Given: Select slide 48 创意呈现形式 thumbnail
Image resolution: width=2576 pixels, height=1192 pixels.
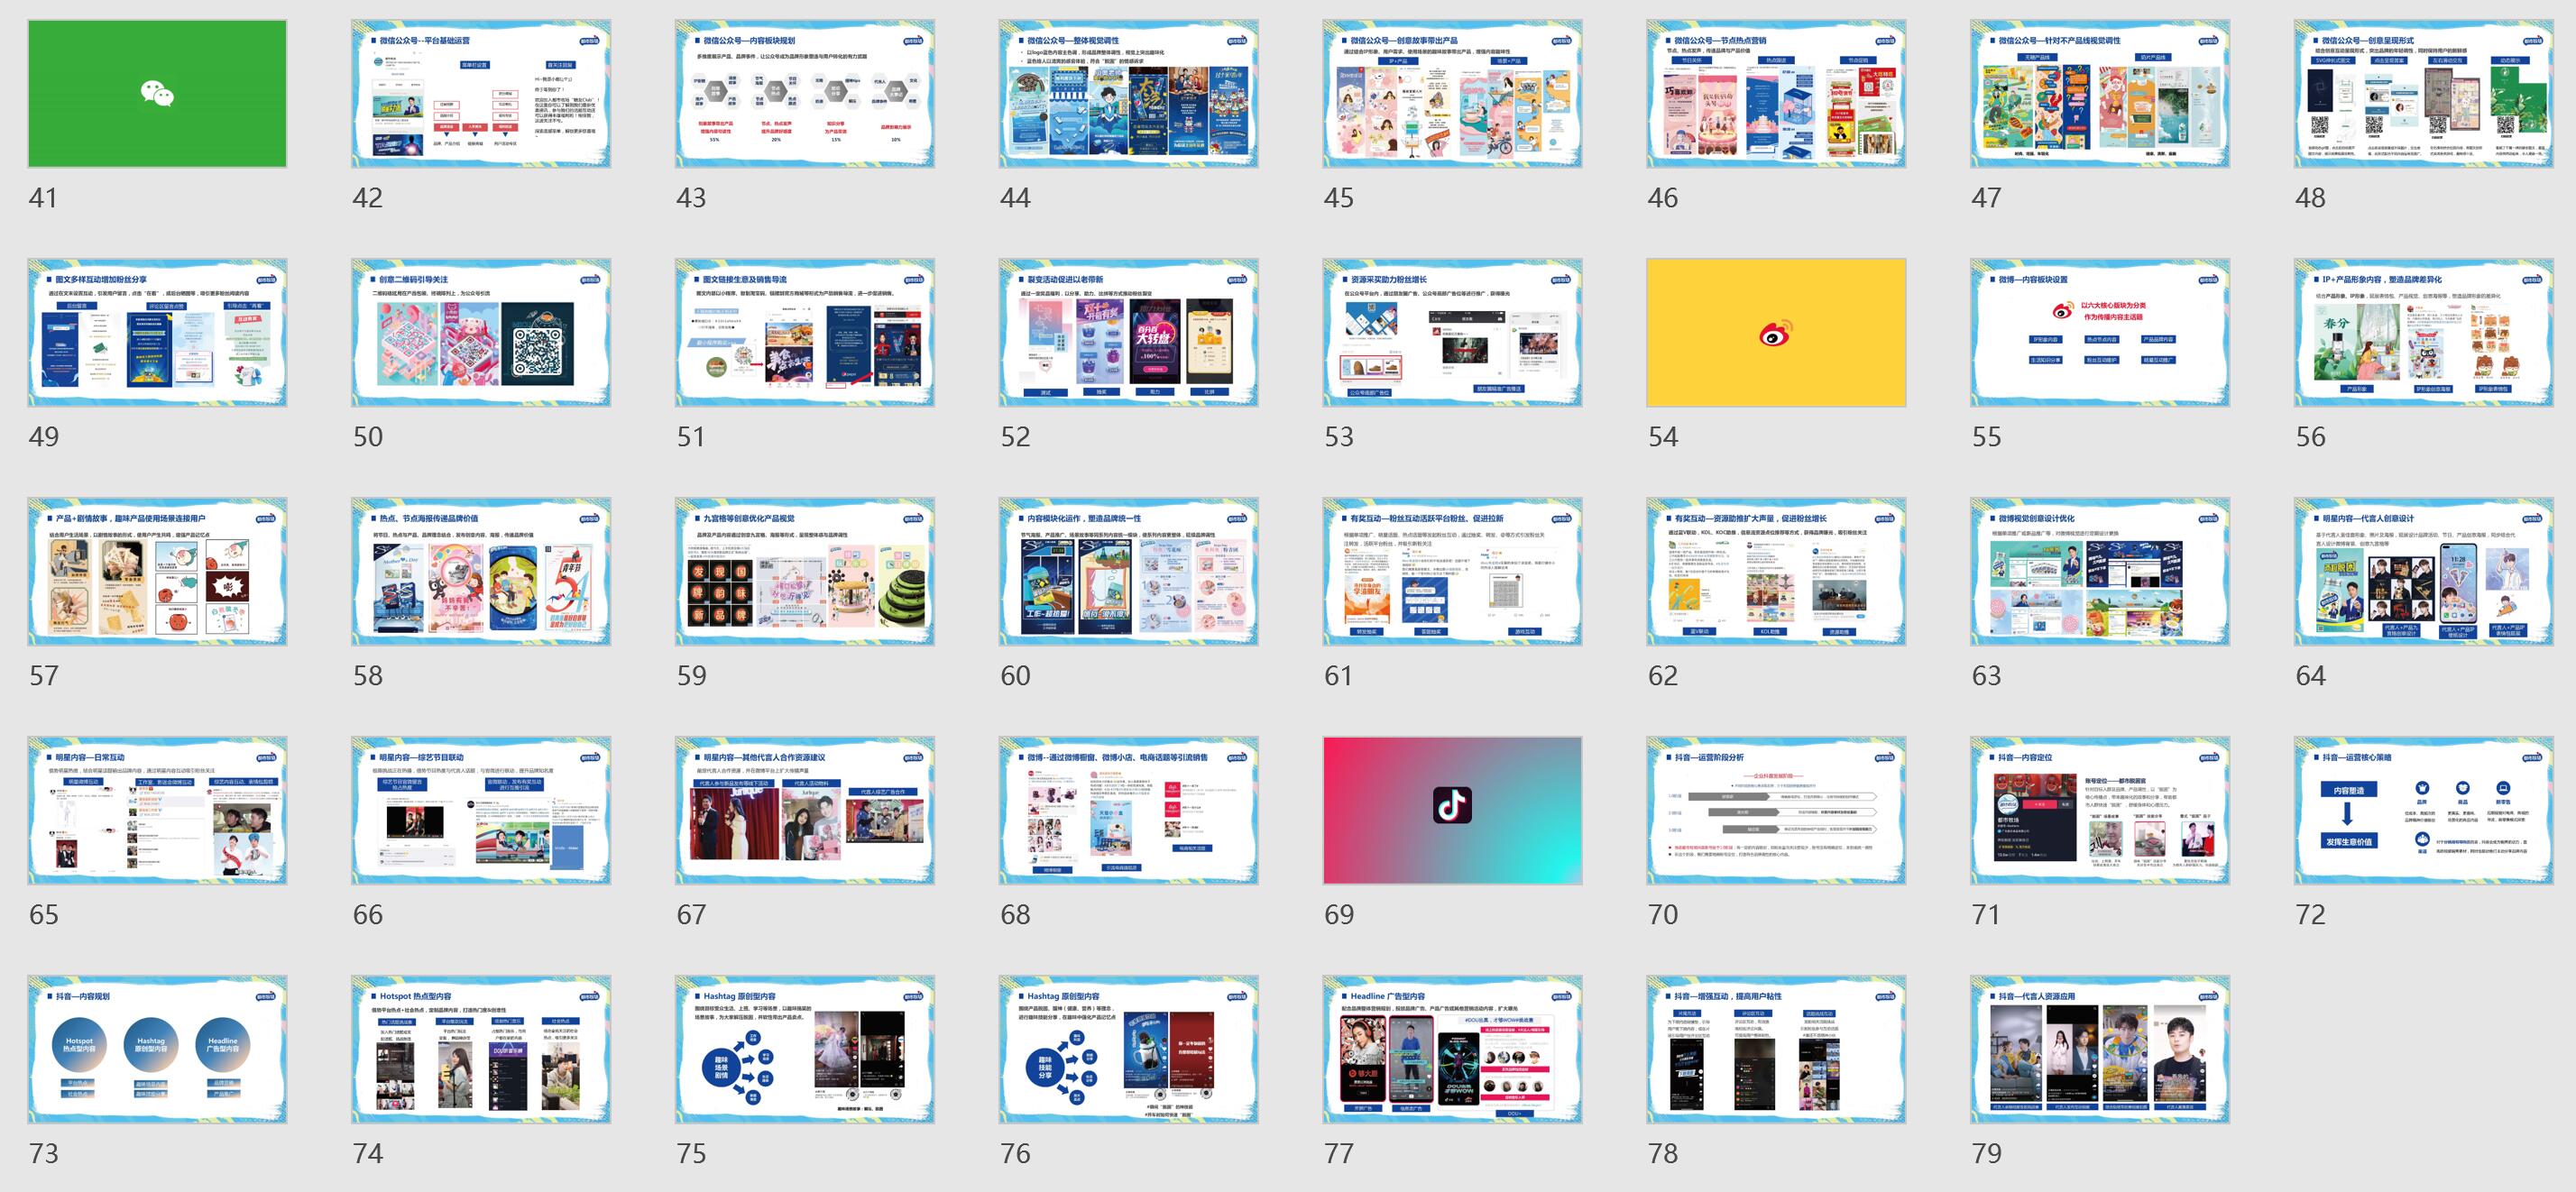Looking at the screenshot, I should click(2424, 94).
